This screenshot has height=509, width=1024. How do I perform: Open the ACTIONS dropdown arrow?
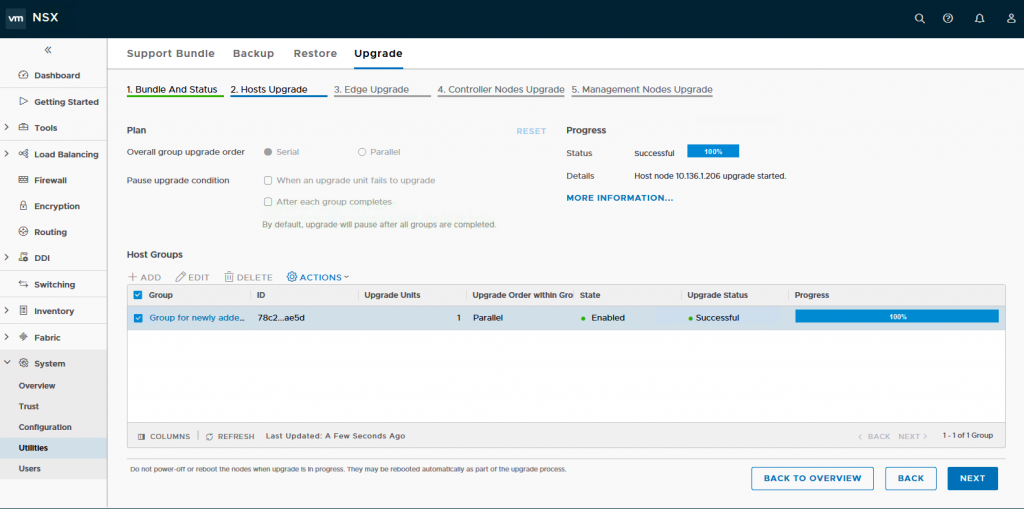tap(346, 277)
